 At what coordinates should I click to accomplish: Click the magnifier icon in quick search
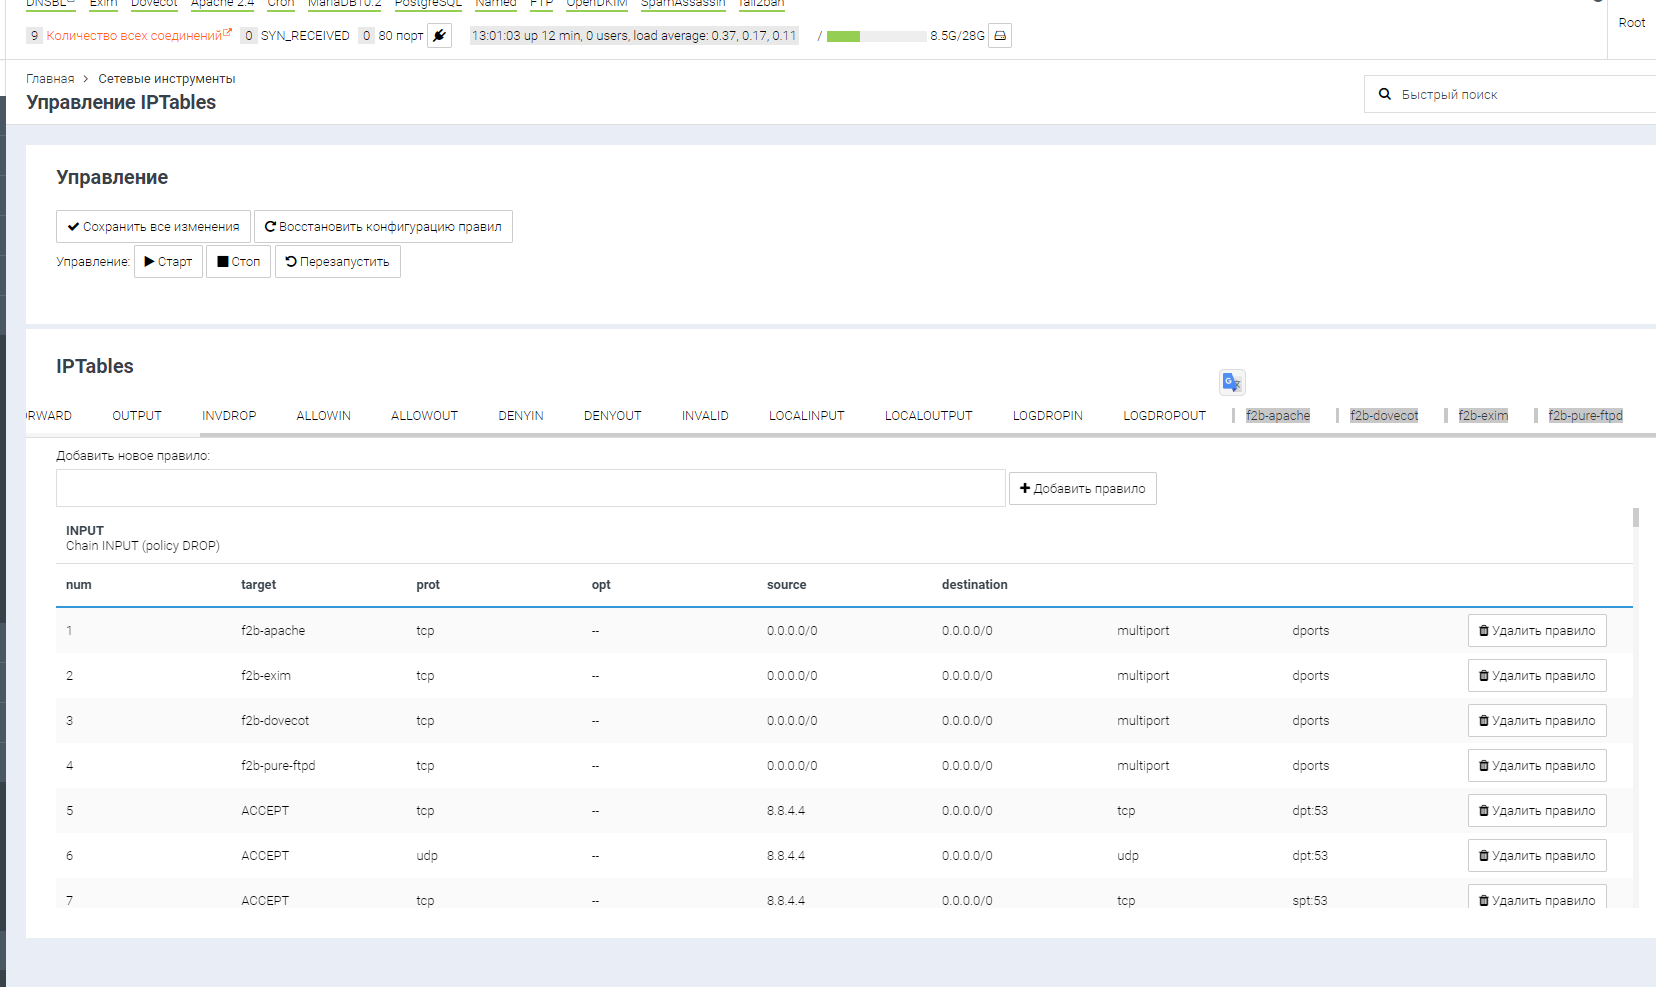[1385, 94]
